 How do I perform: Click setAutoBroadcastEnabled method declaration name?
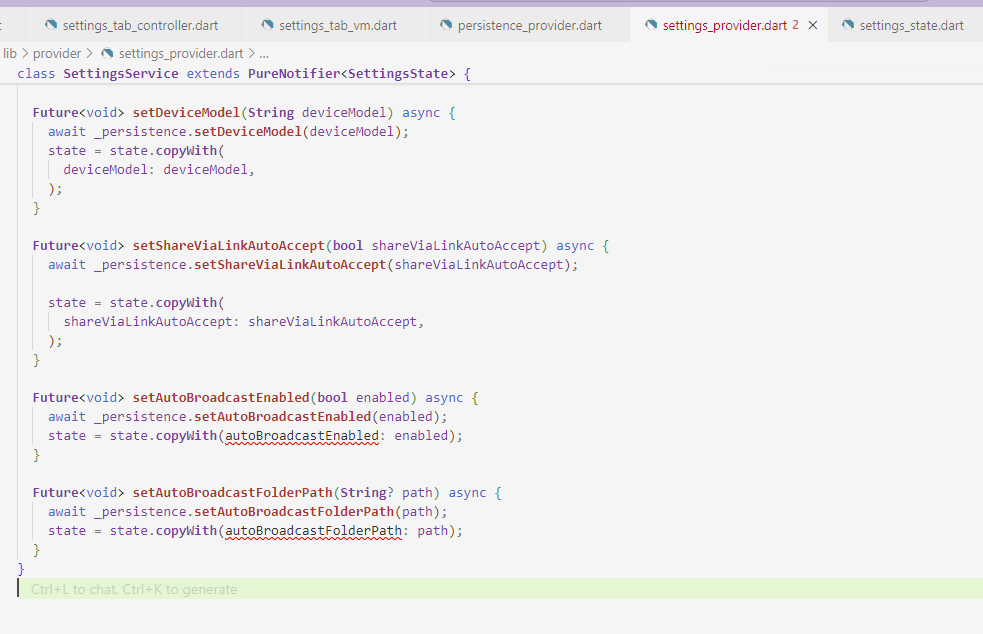221,398
